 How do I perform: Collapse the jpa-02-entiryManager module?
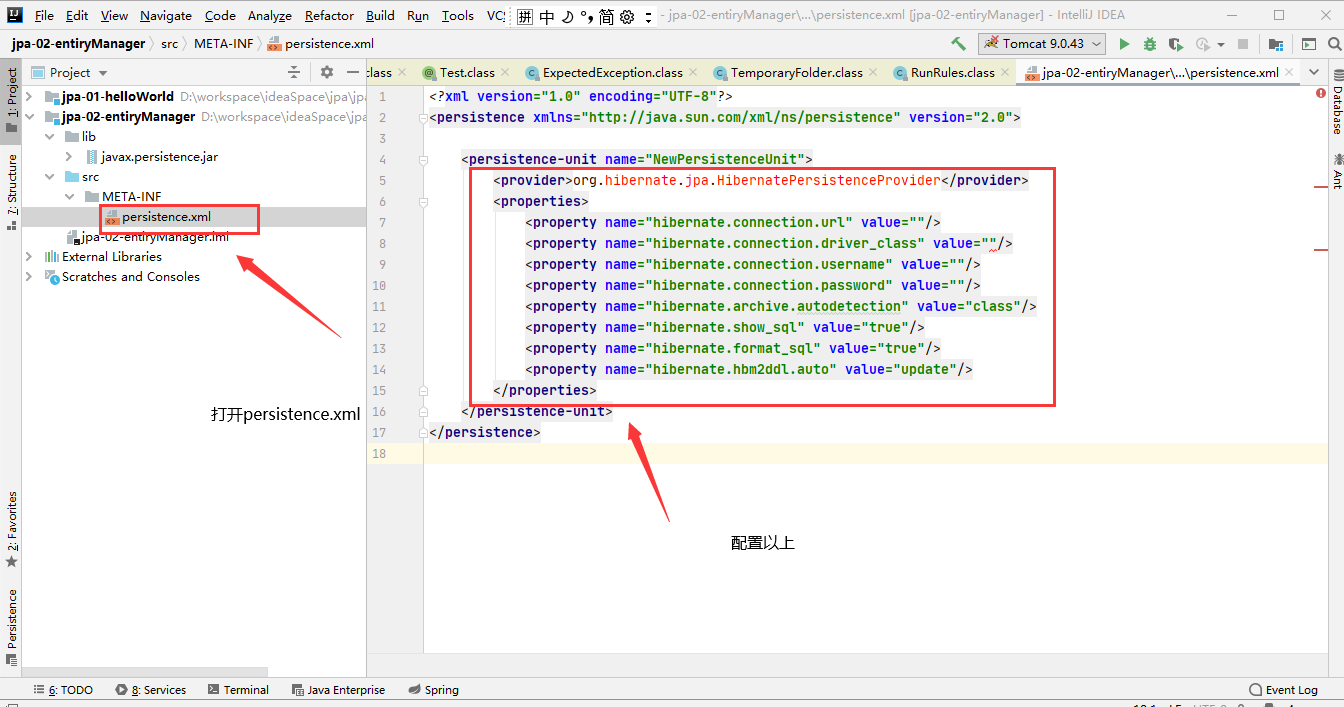point(29,117)
